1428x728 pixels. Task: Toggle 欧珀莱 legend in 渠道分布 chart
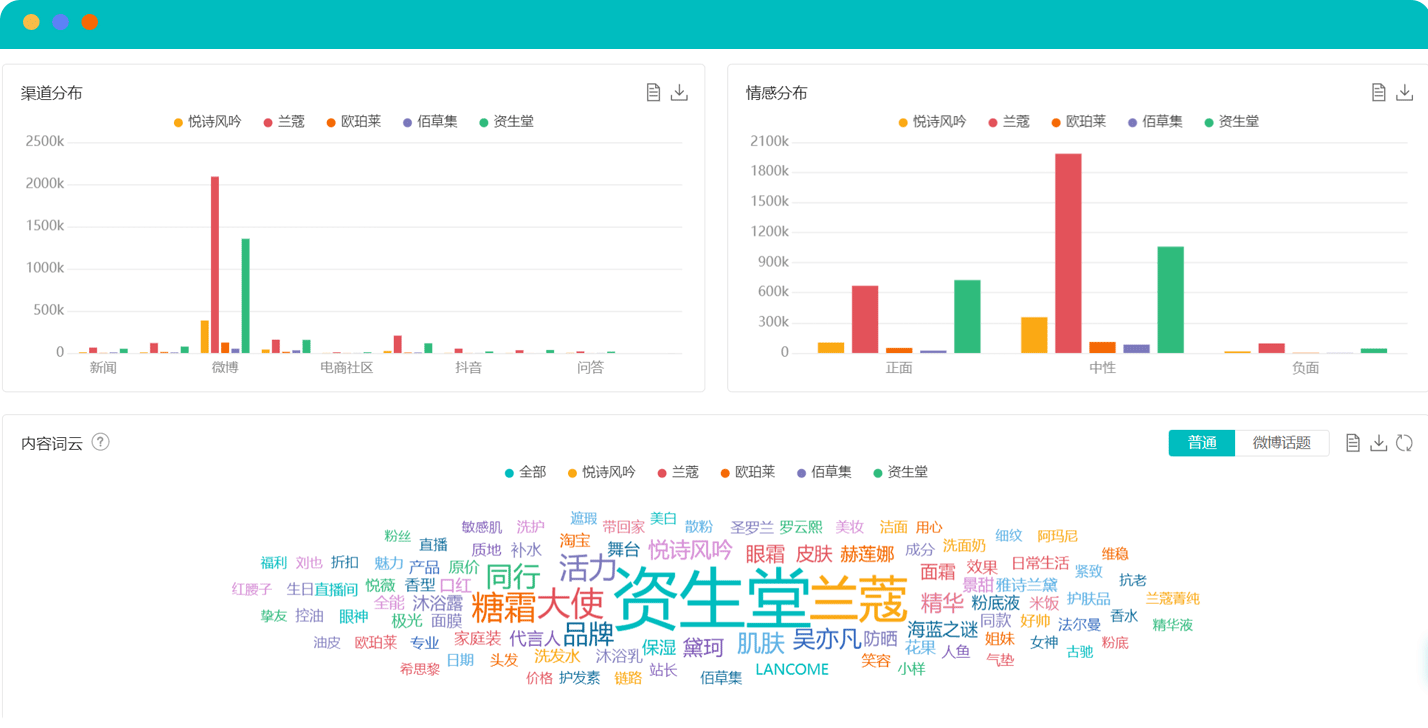click(x=353, y=122)
